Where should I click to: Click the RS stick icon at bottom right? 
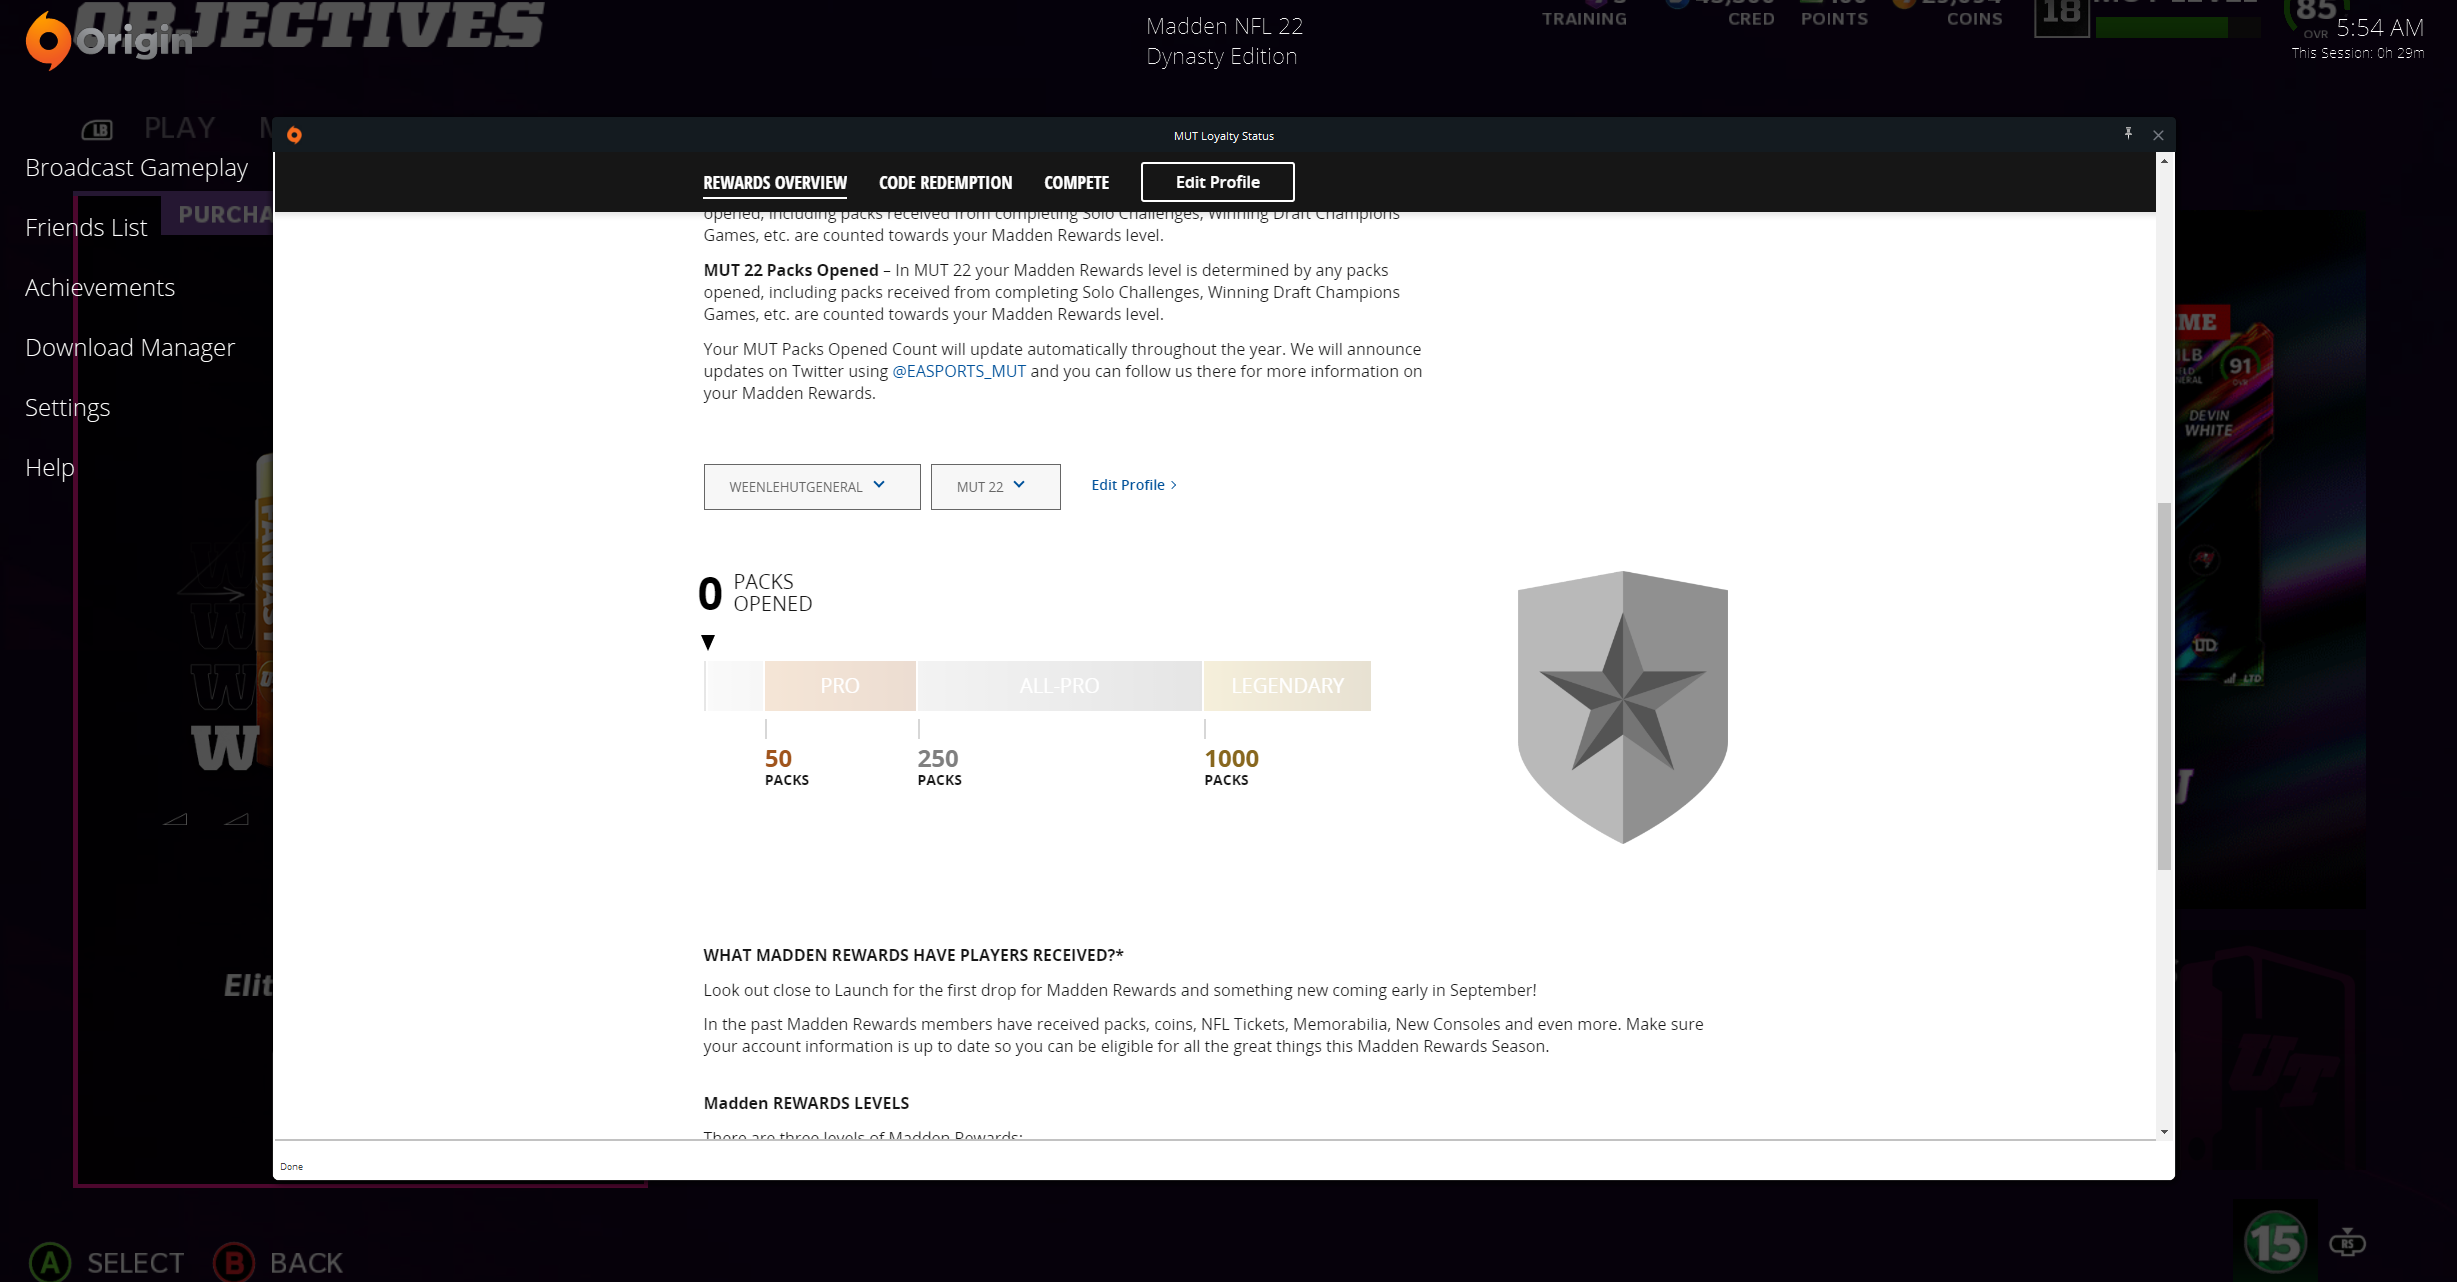pyautogui.click(x=2347, y=1243)
